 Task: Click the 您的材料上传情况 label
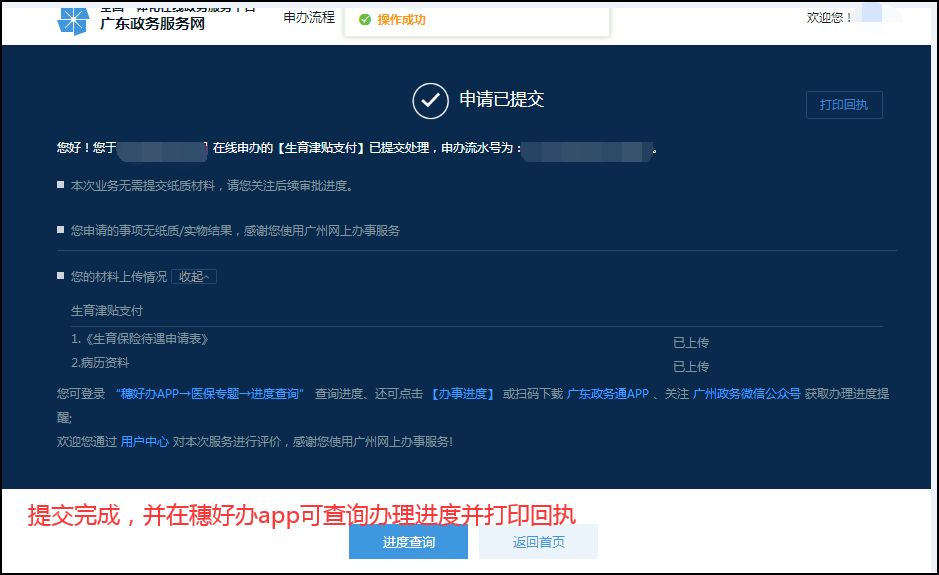click(119, 277)
